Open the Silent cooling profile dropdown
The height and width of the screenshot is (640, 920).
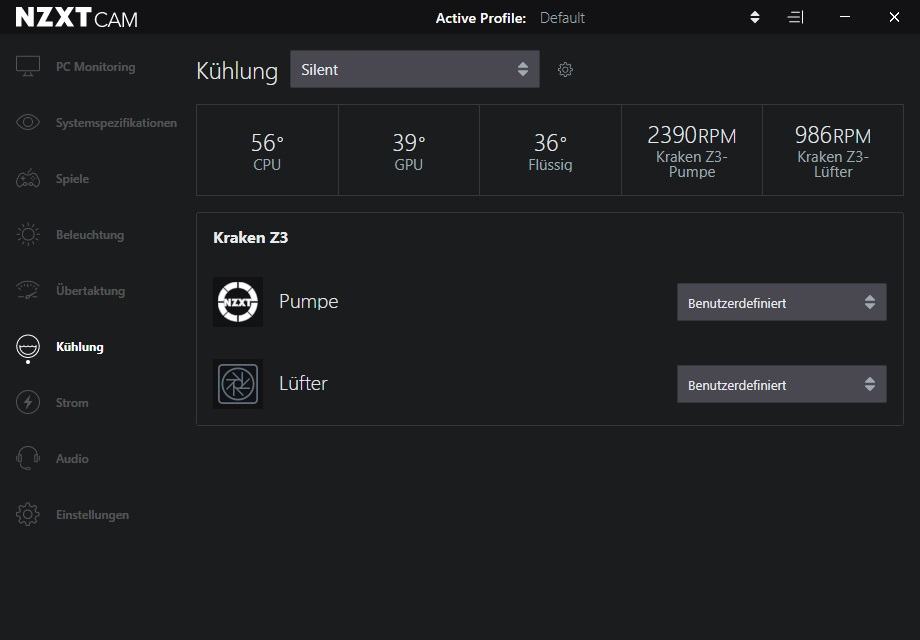[x=415, y=69]
